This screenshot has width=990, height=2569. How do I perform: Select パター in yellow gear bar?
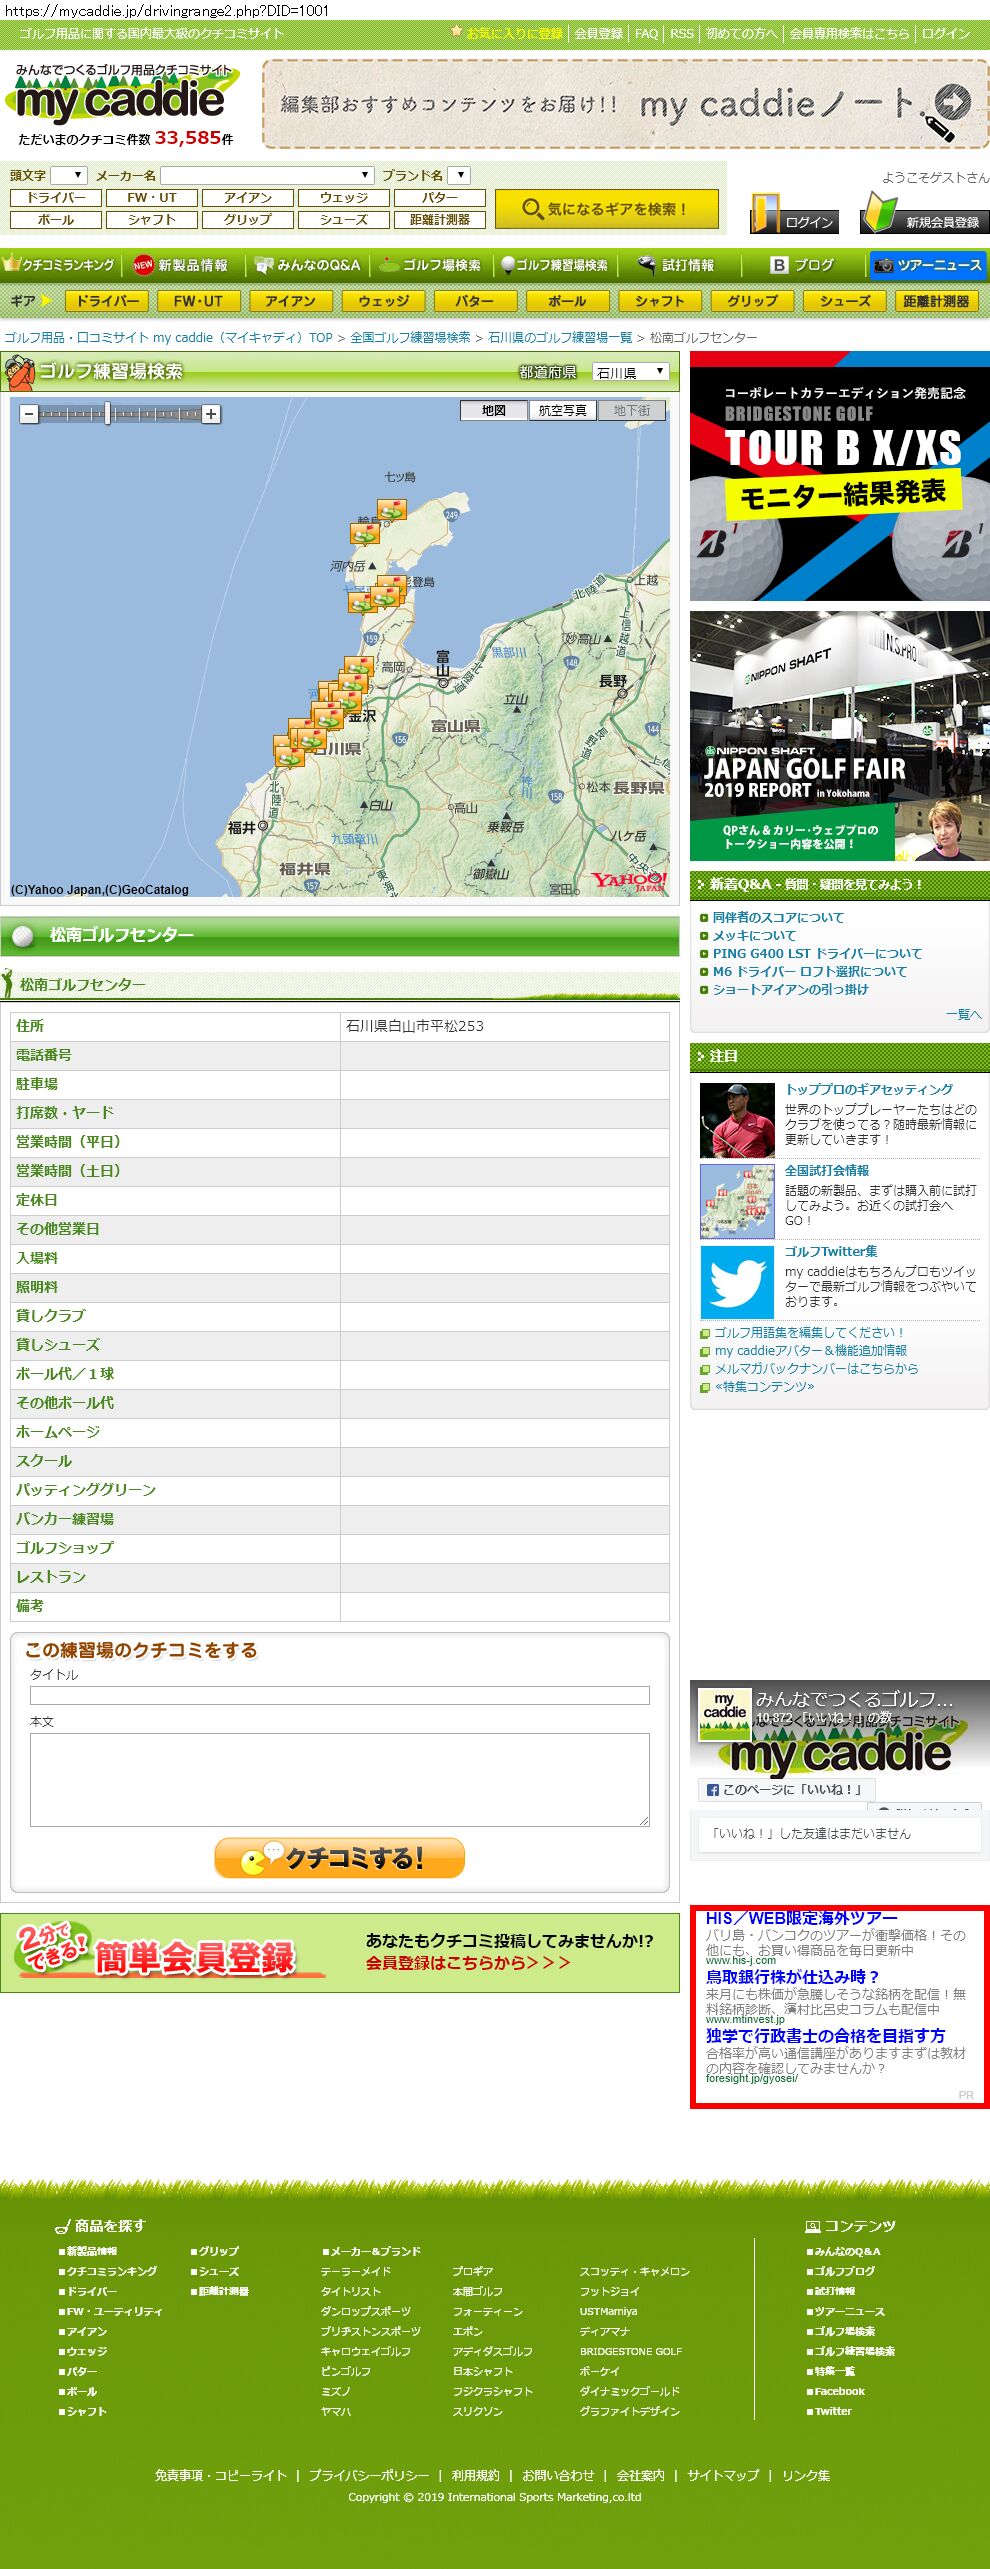point(474,301)
